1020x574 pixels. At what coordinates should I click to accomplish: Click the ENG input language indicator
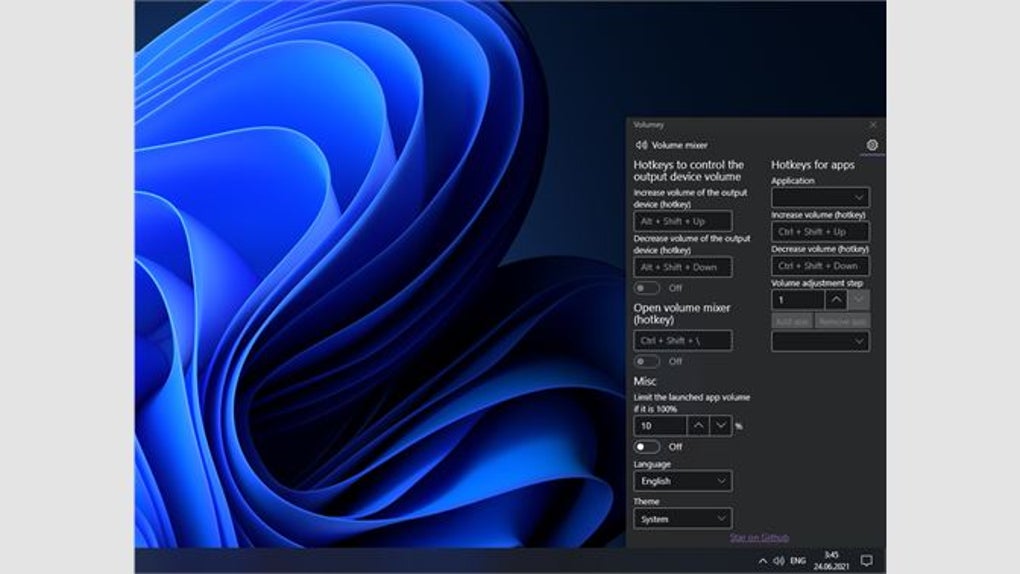coord(798,560)
